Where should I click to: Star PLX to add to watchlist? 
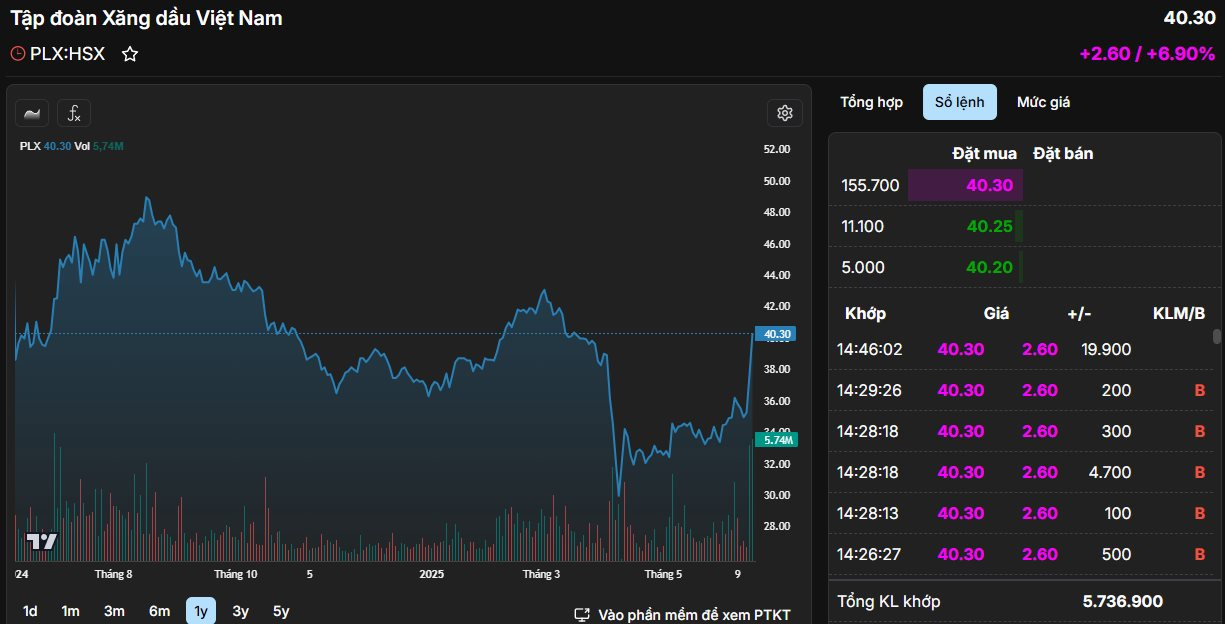[130, 54]
